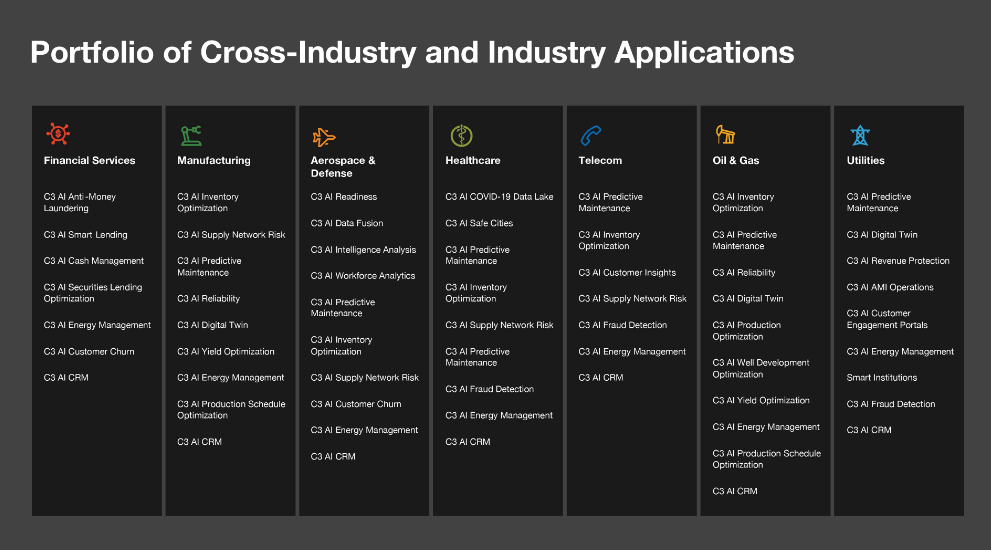This screenshot has width=991, height=550.
Task: Click C3 AI CRM under Utilities
Action: click(869, 430)
